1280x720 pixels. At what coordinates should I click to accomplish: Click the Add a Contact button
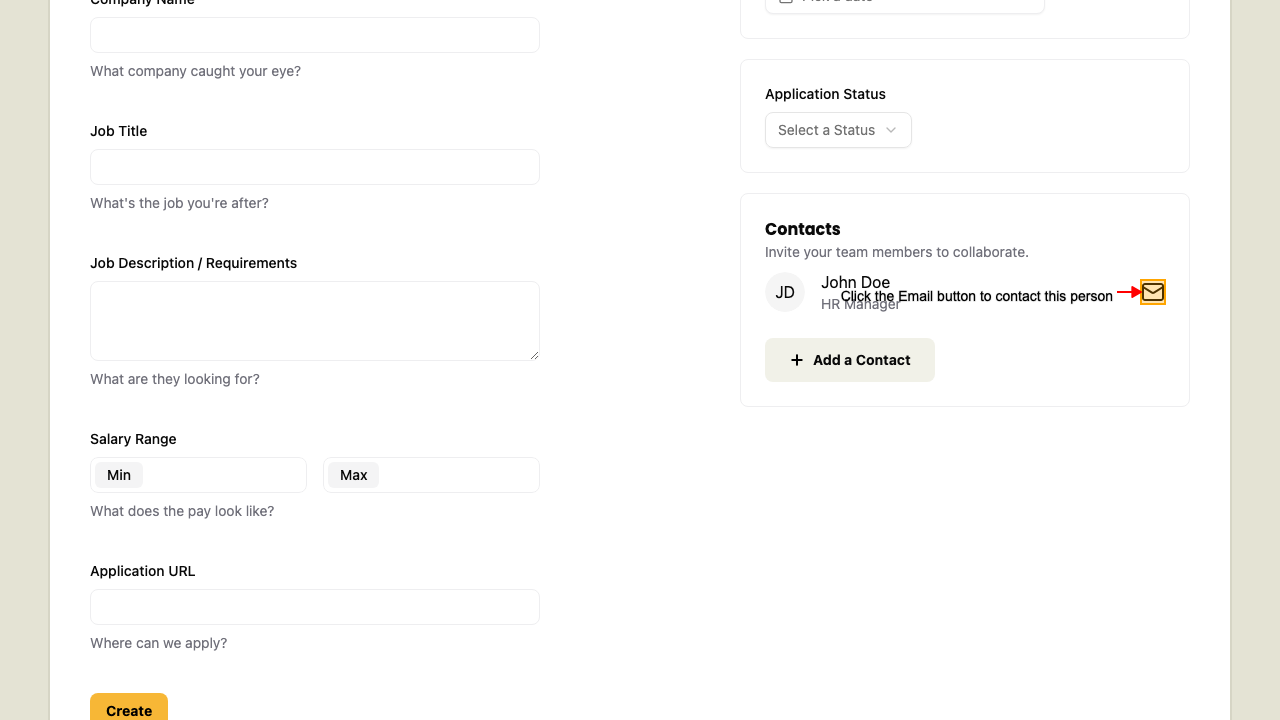tap(849, 359)
